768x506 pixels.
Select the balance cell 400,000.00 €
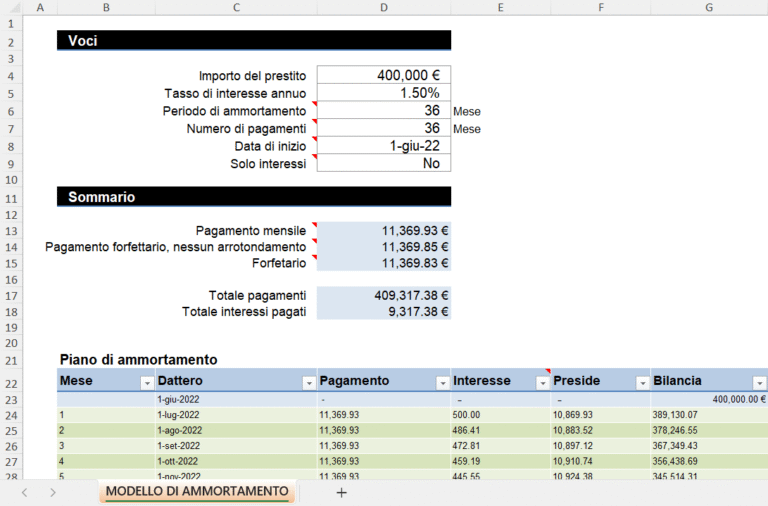[x=709, y=399]
